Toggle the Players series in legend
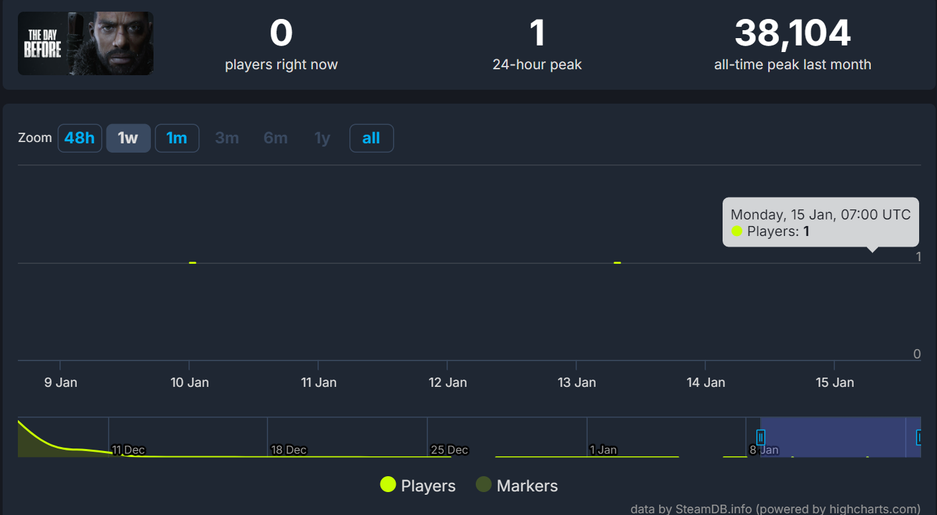 tap(428, 486)
